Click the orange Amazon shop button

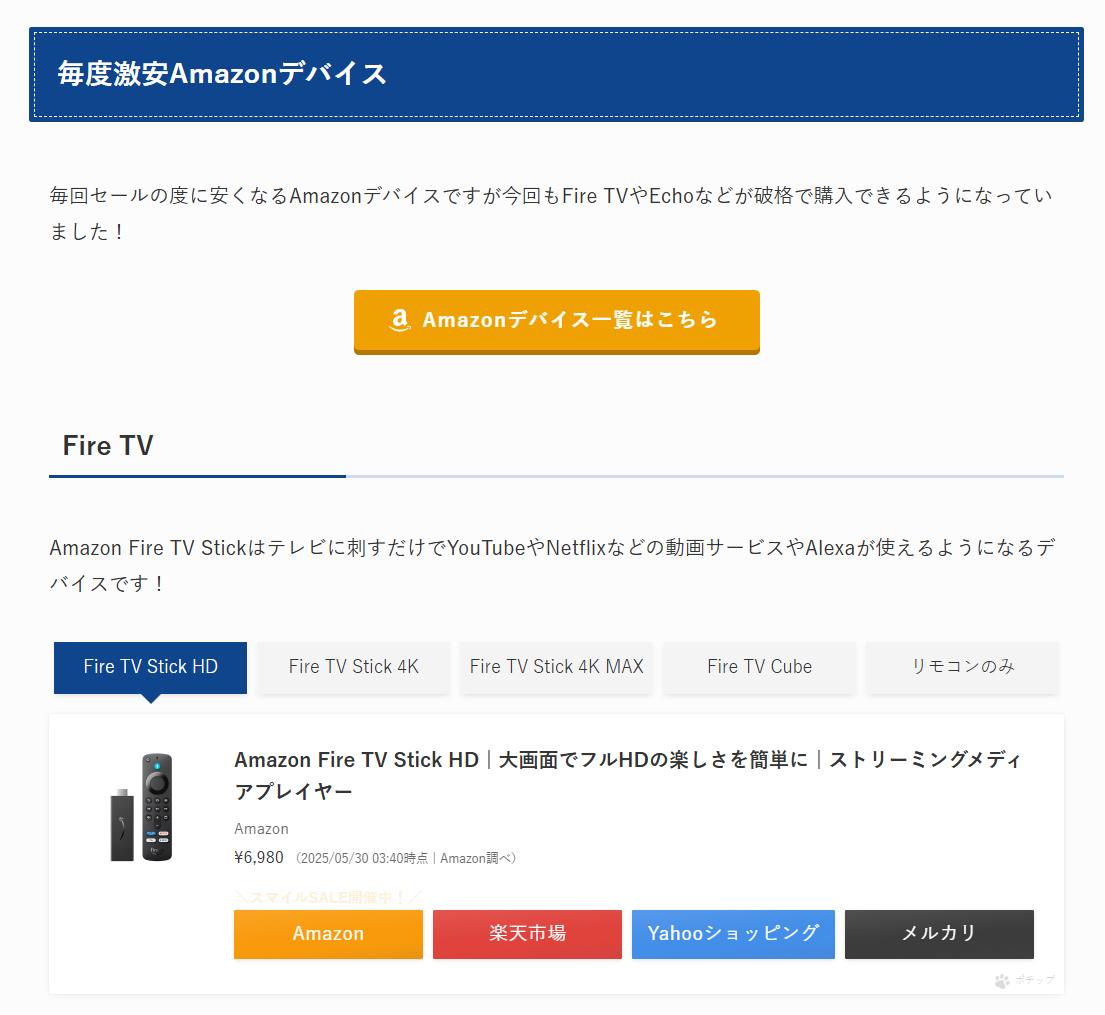(328, 934)
